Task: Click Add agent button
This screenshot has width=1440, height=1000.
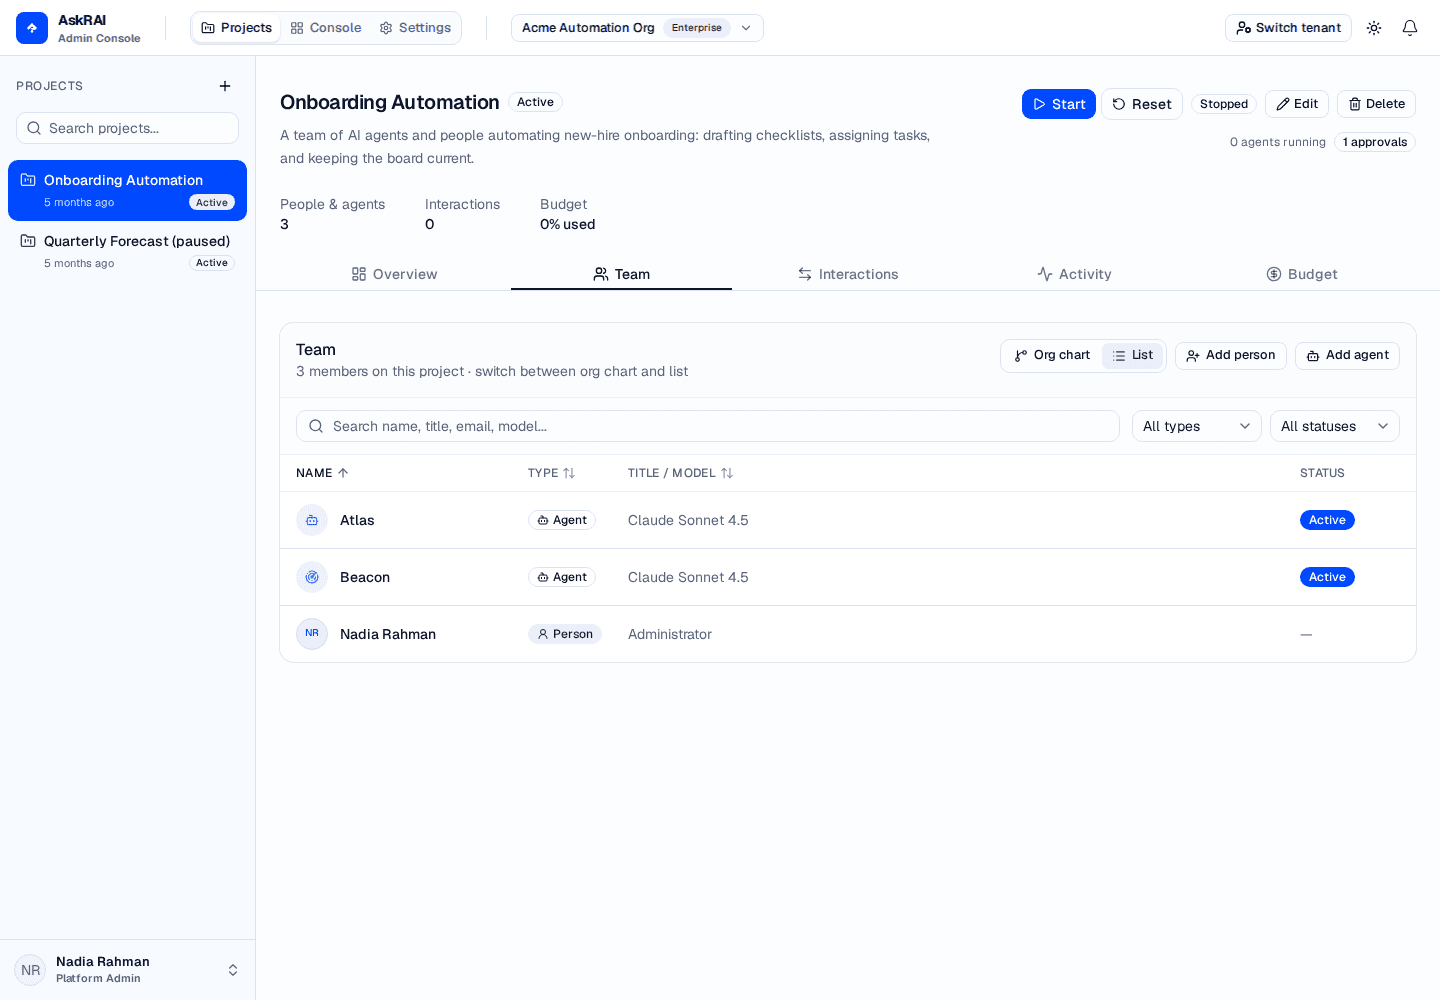Action: tap(1347, 355)
